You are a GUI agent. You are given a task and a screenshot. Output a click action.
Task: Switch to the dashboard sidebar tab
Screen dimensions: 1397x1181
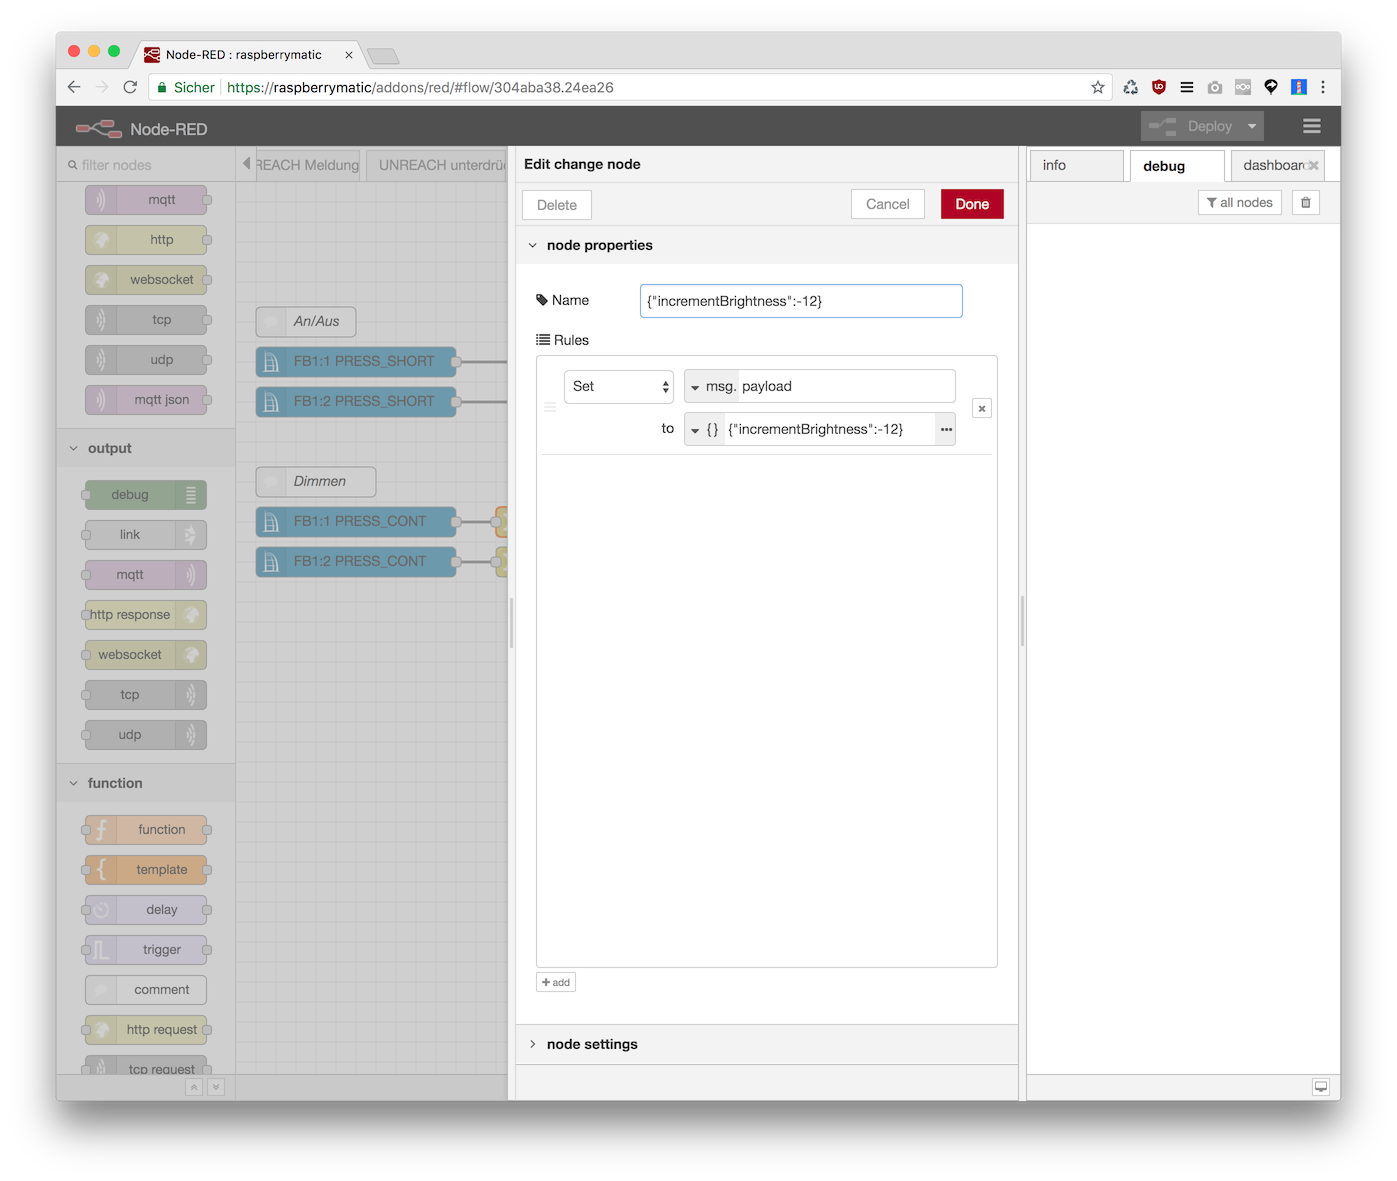click(x=1273, y=165)
